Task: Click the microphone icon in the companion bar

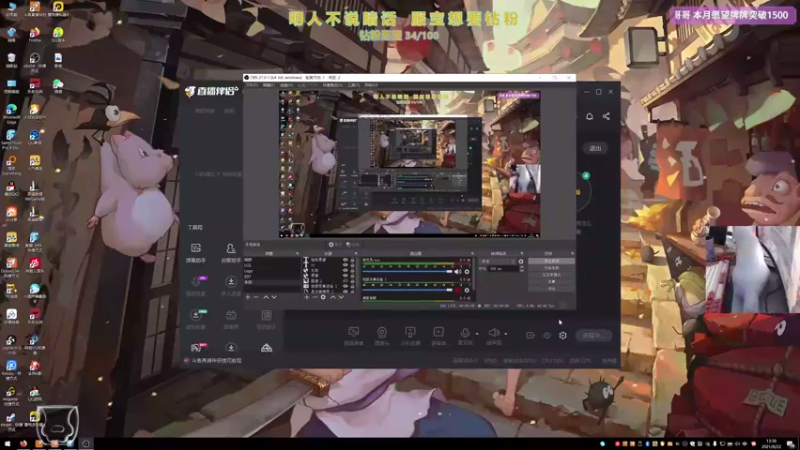Action: click(x=465, y=333)
